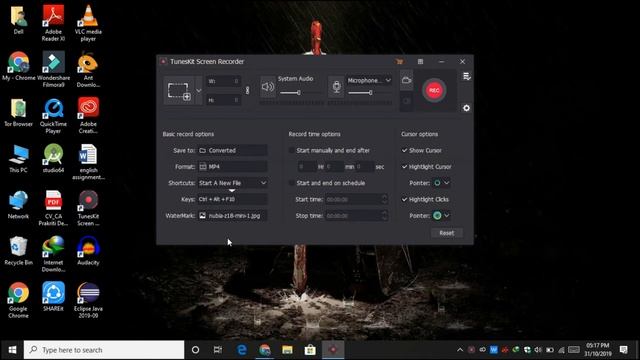Enable Start and end on schedule
This screenshot has height=360, width=640.
point(291,183)
